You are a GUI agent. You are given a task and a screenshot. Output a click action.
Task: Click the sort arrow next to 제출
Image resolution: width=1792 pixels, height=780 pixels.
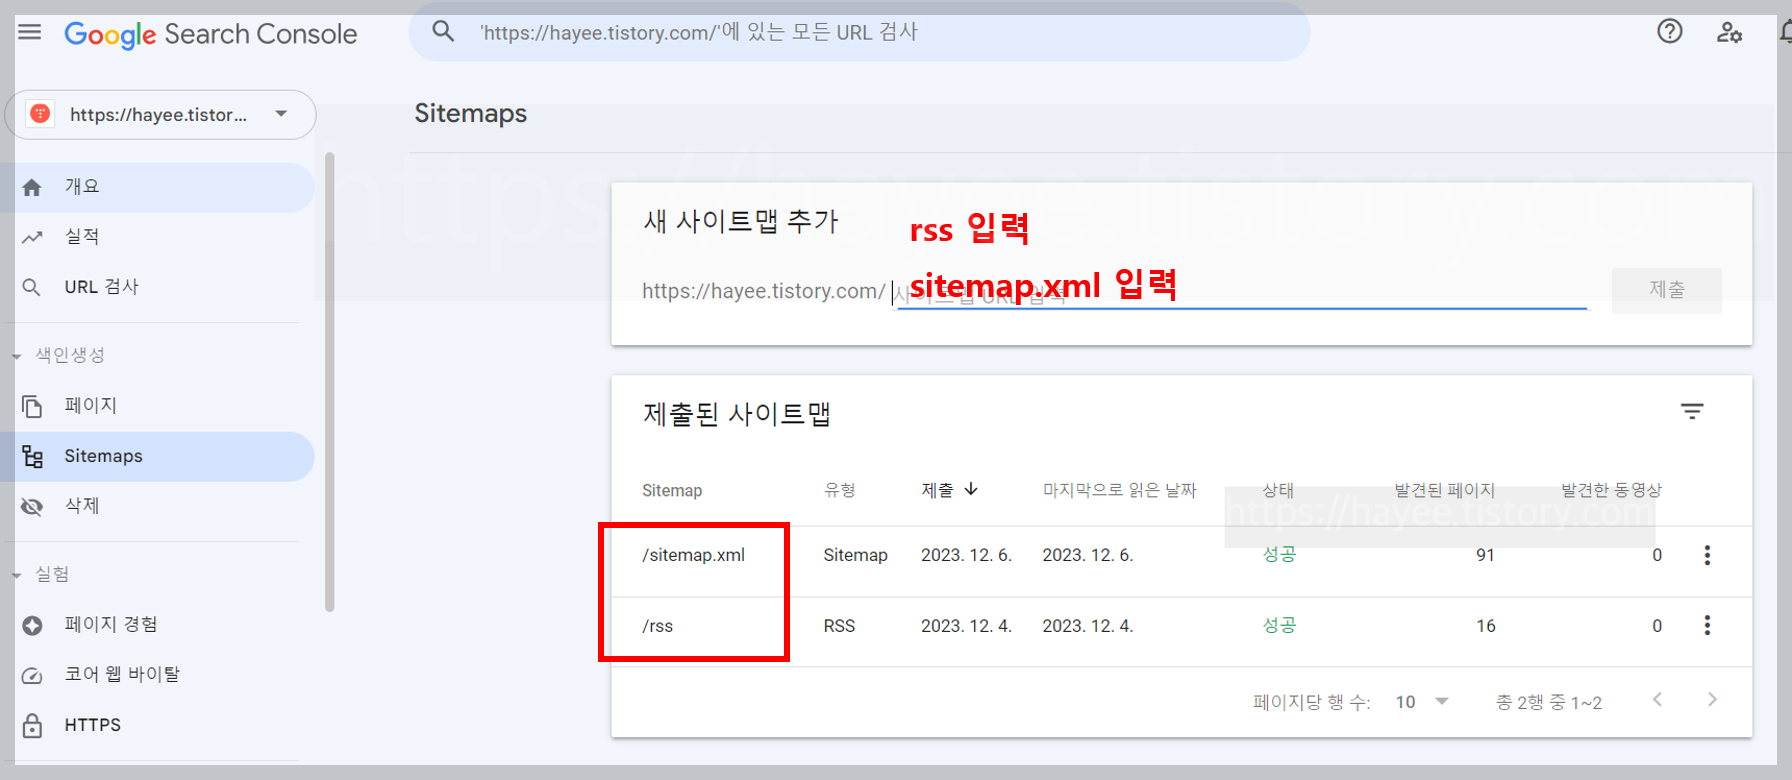pos(971,489)
